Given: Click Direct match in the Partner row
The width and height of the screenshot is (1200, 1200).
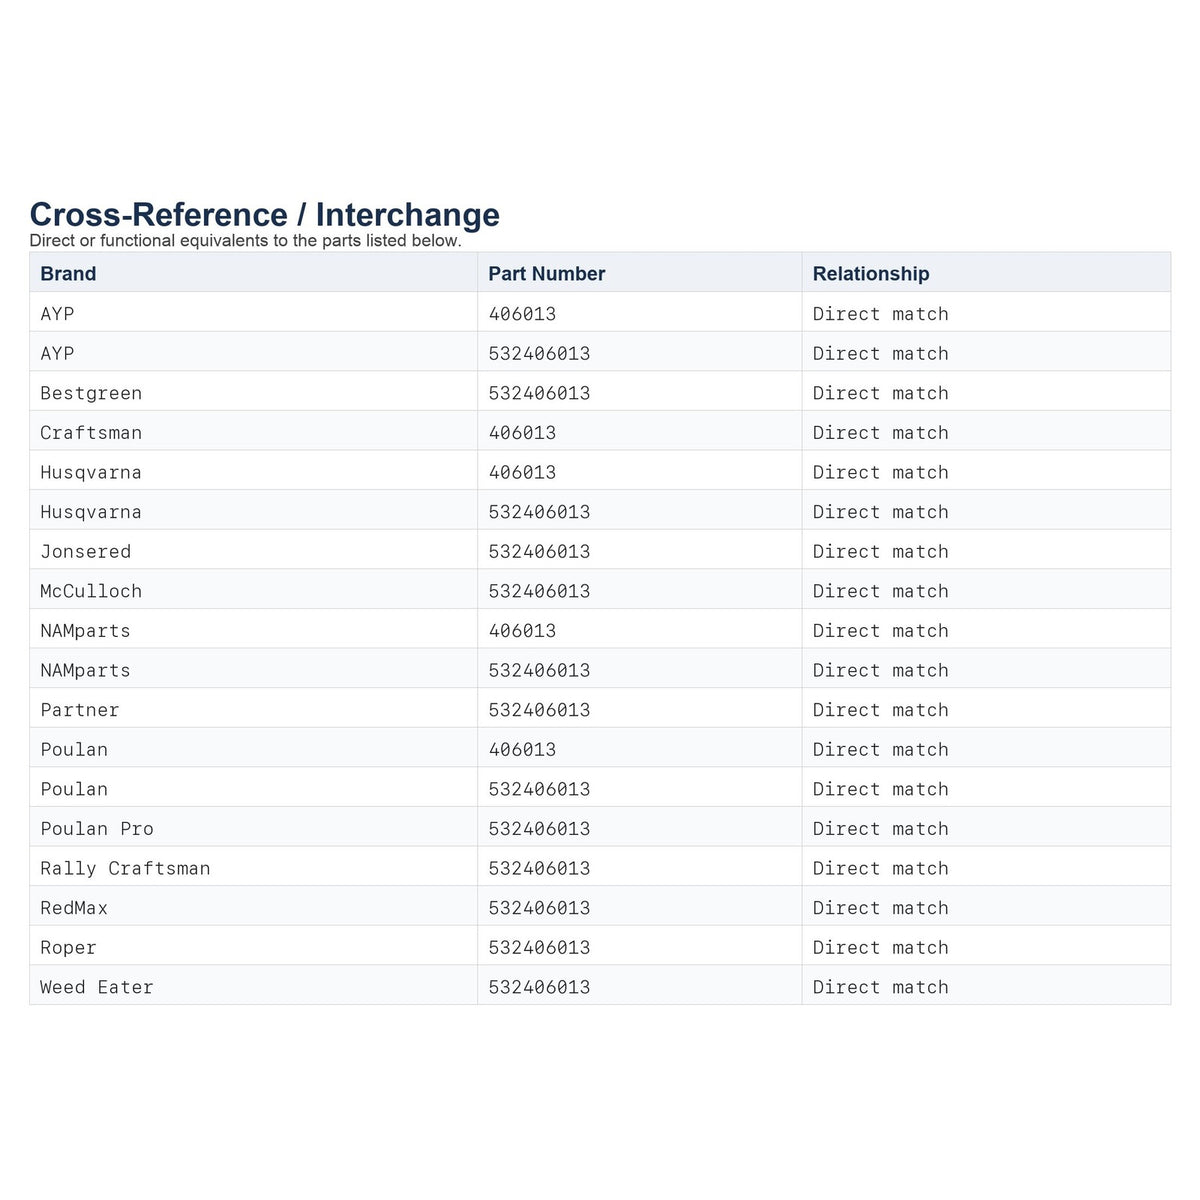Looking at the screenshot, I should (x=880, y=710).
